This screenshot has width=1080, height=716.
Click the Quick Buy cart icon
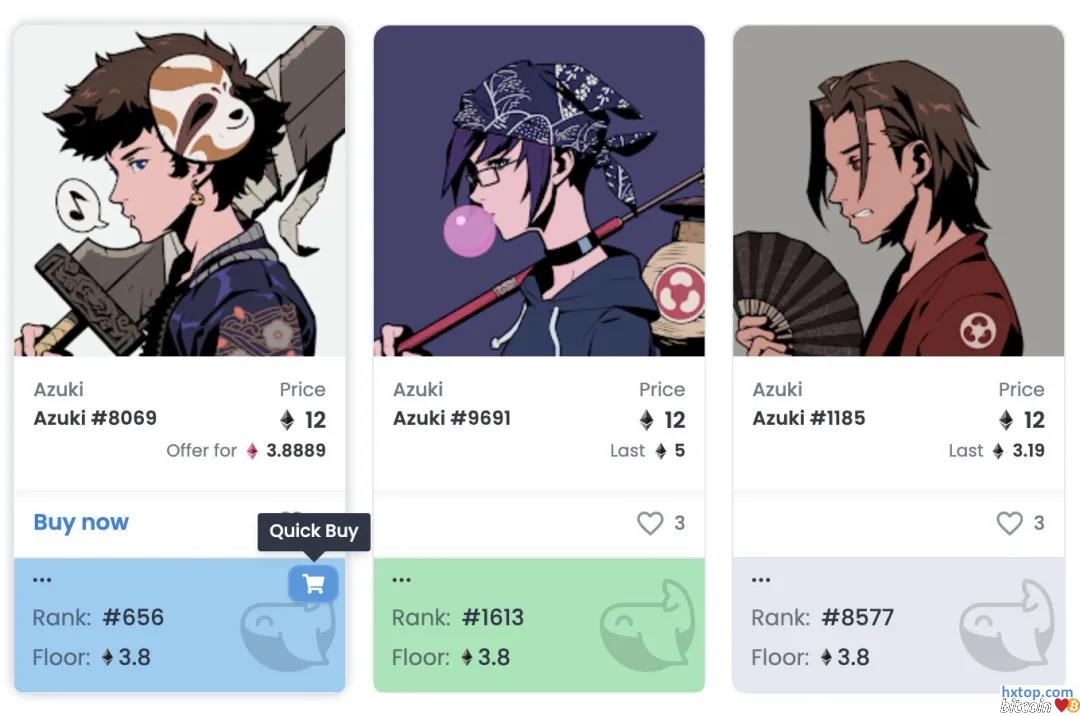[313, 584]
